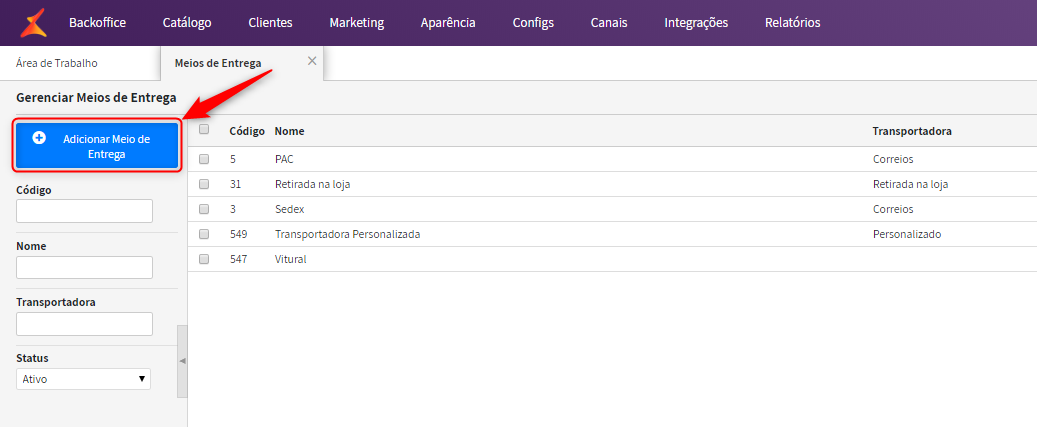The image size is (1037, 427).
Task: Open the Backoffice menu
Action: pyautogui.click(x=97, y=22)
